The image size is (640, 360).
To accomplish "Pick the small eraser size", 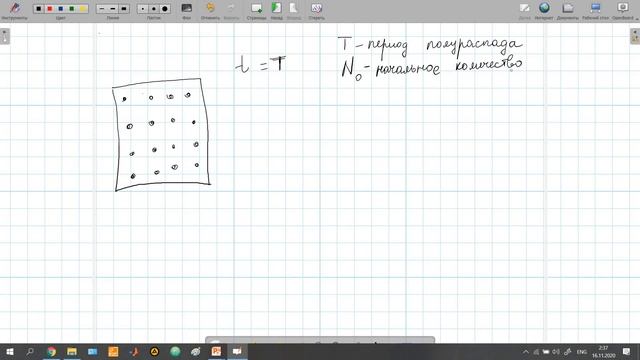I will click(143, 9).
